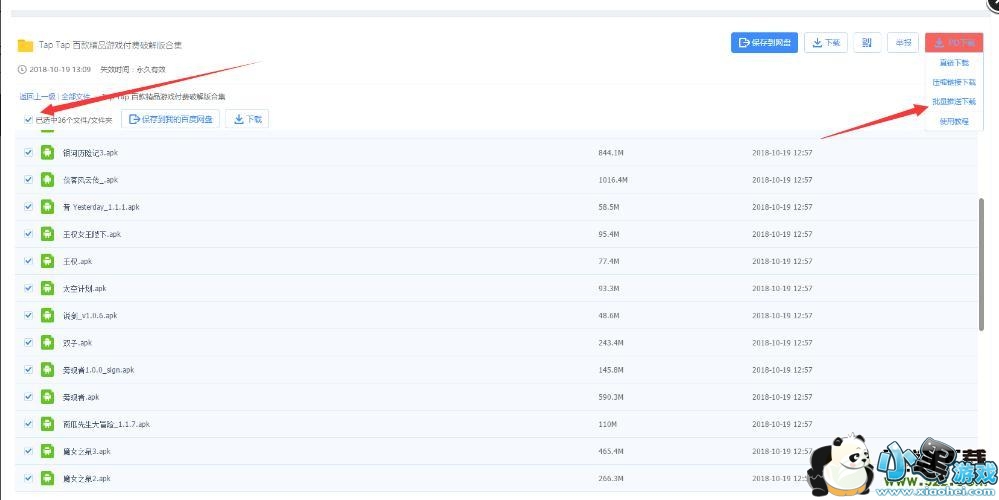Uncheck the checkbox for 王权女王陛下.apk
The height and width of the screenshot is (500, 999).
pyautogui.click(x=28, y=234)
